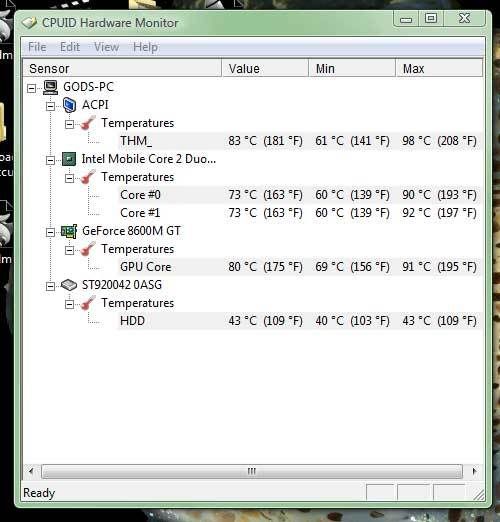
Task: Click the thermometer icon under ST920042 0ASG
Action: pyautogui.click(x=88, y=303)
